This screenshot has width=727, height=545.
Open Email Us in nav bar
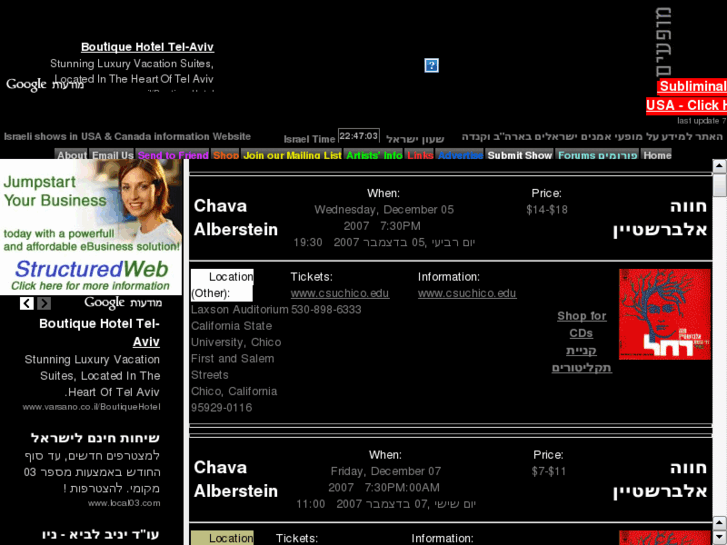coord(112,155)
